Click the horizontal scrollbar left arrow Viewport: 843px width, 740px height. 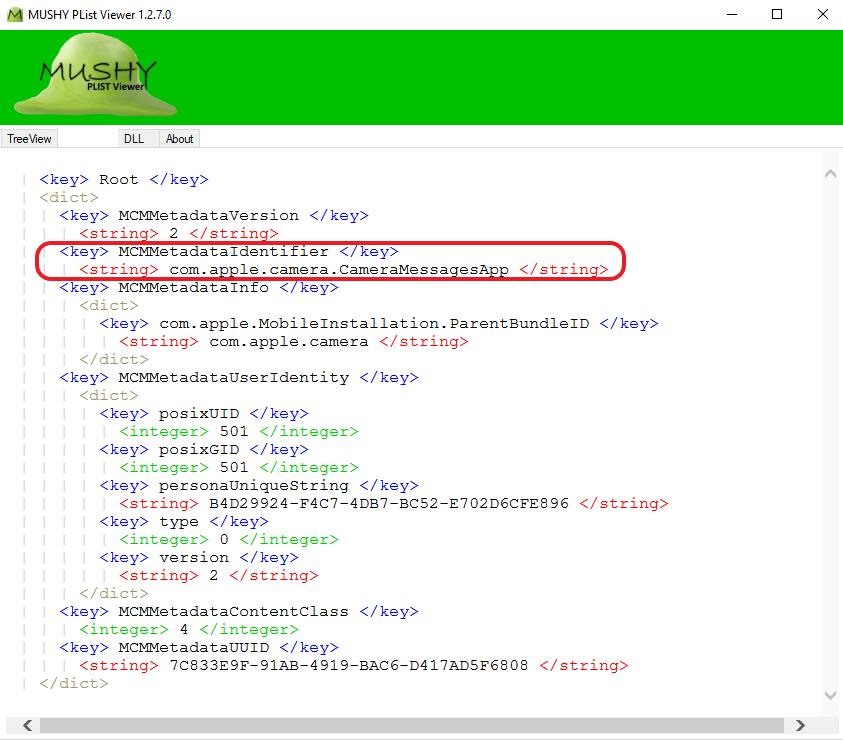pos(27,725)
